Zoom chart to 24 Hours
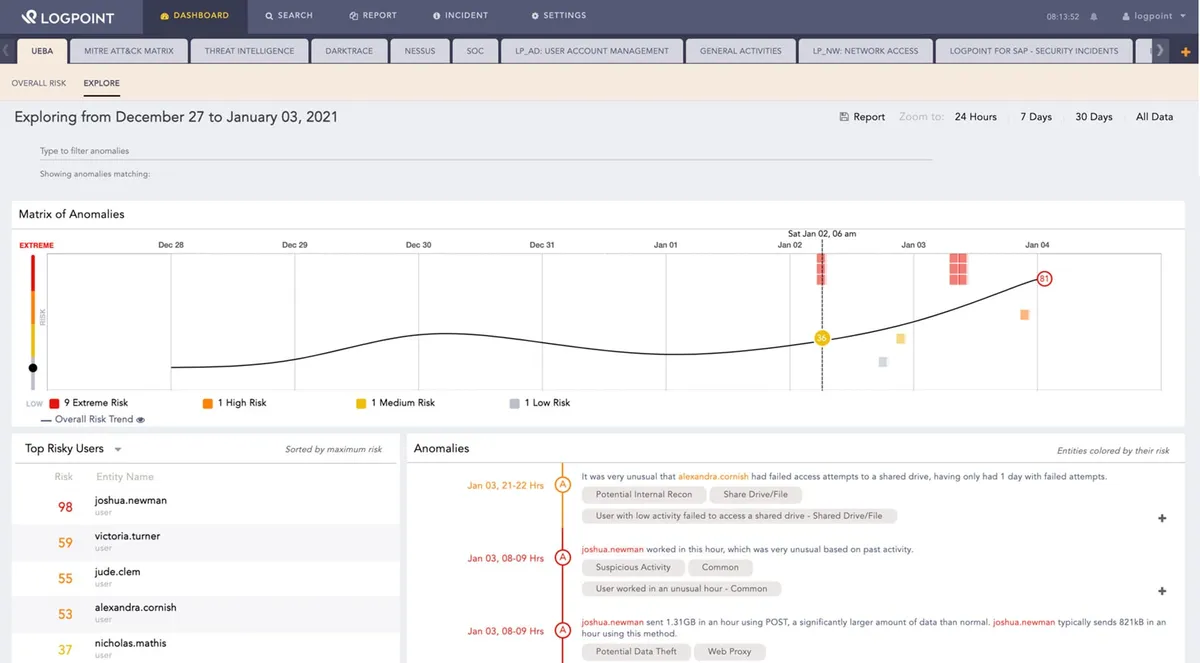 pos(975,117)
